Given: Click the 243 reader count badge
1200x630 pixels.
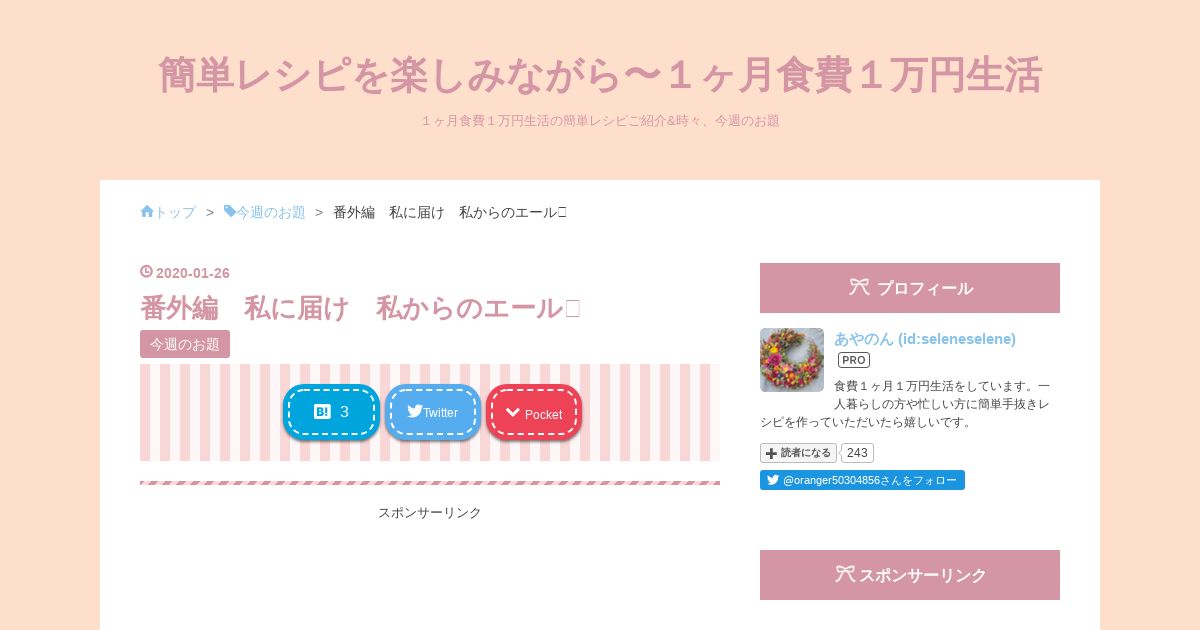Looking at the screenshot, I should coord(857,453).
